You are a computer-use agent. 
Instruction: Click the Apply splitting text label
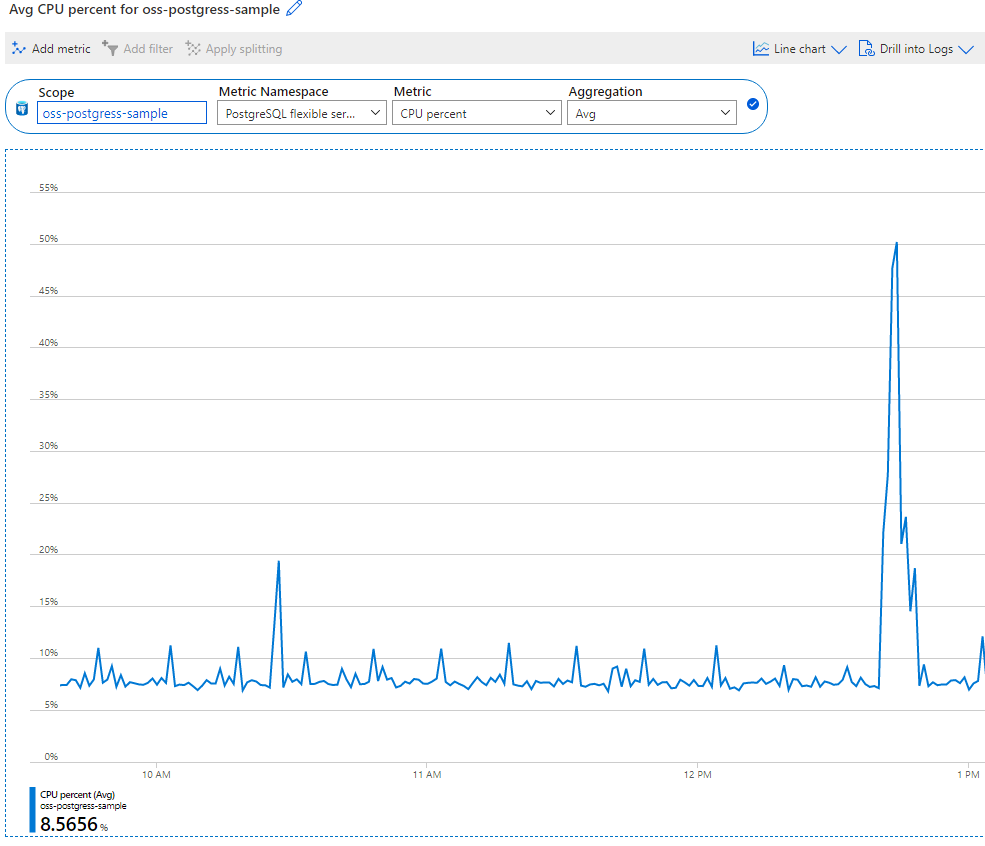click(244, 49)
